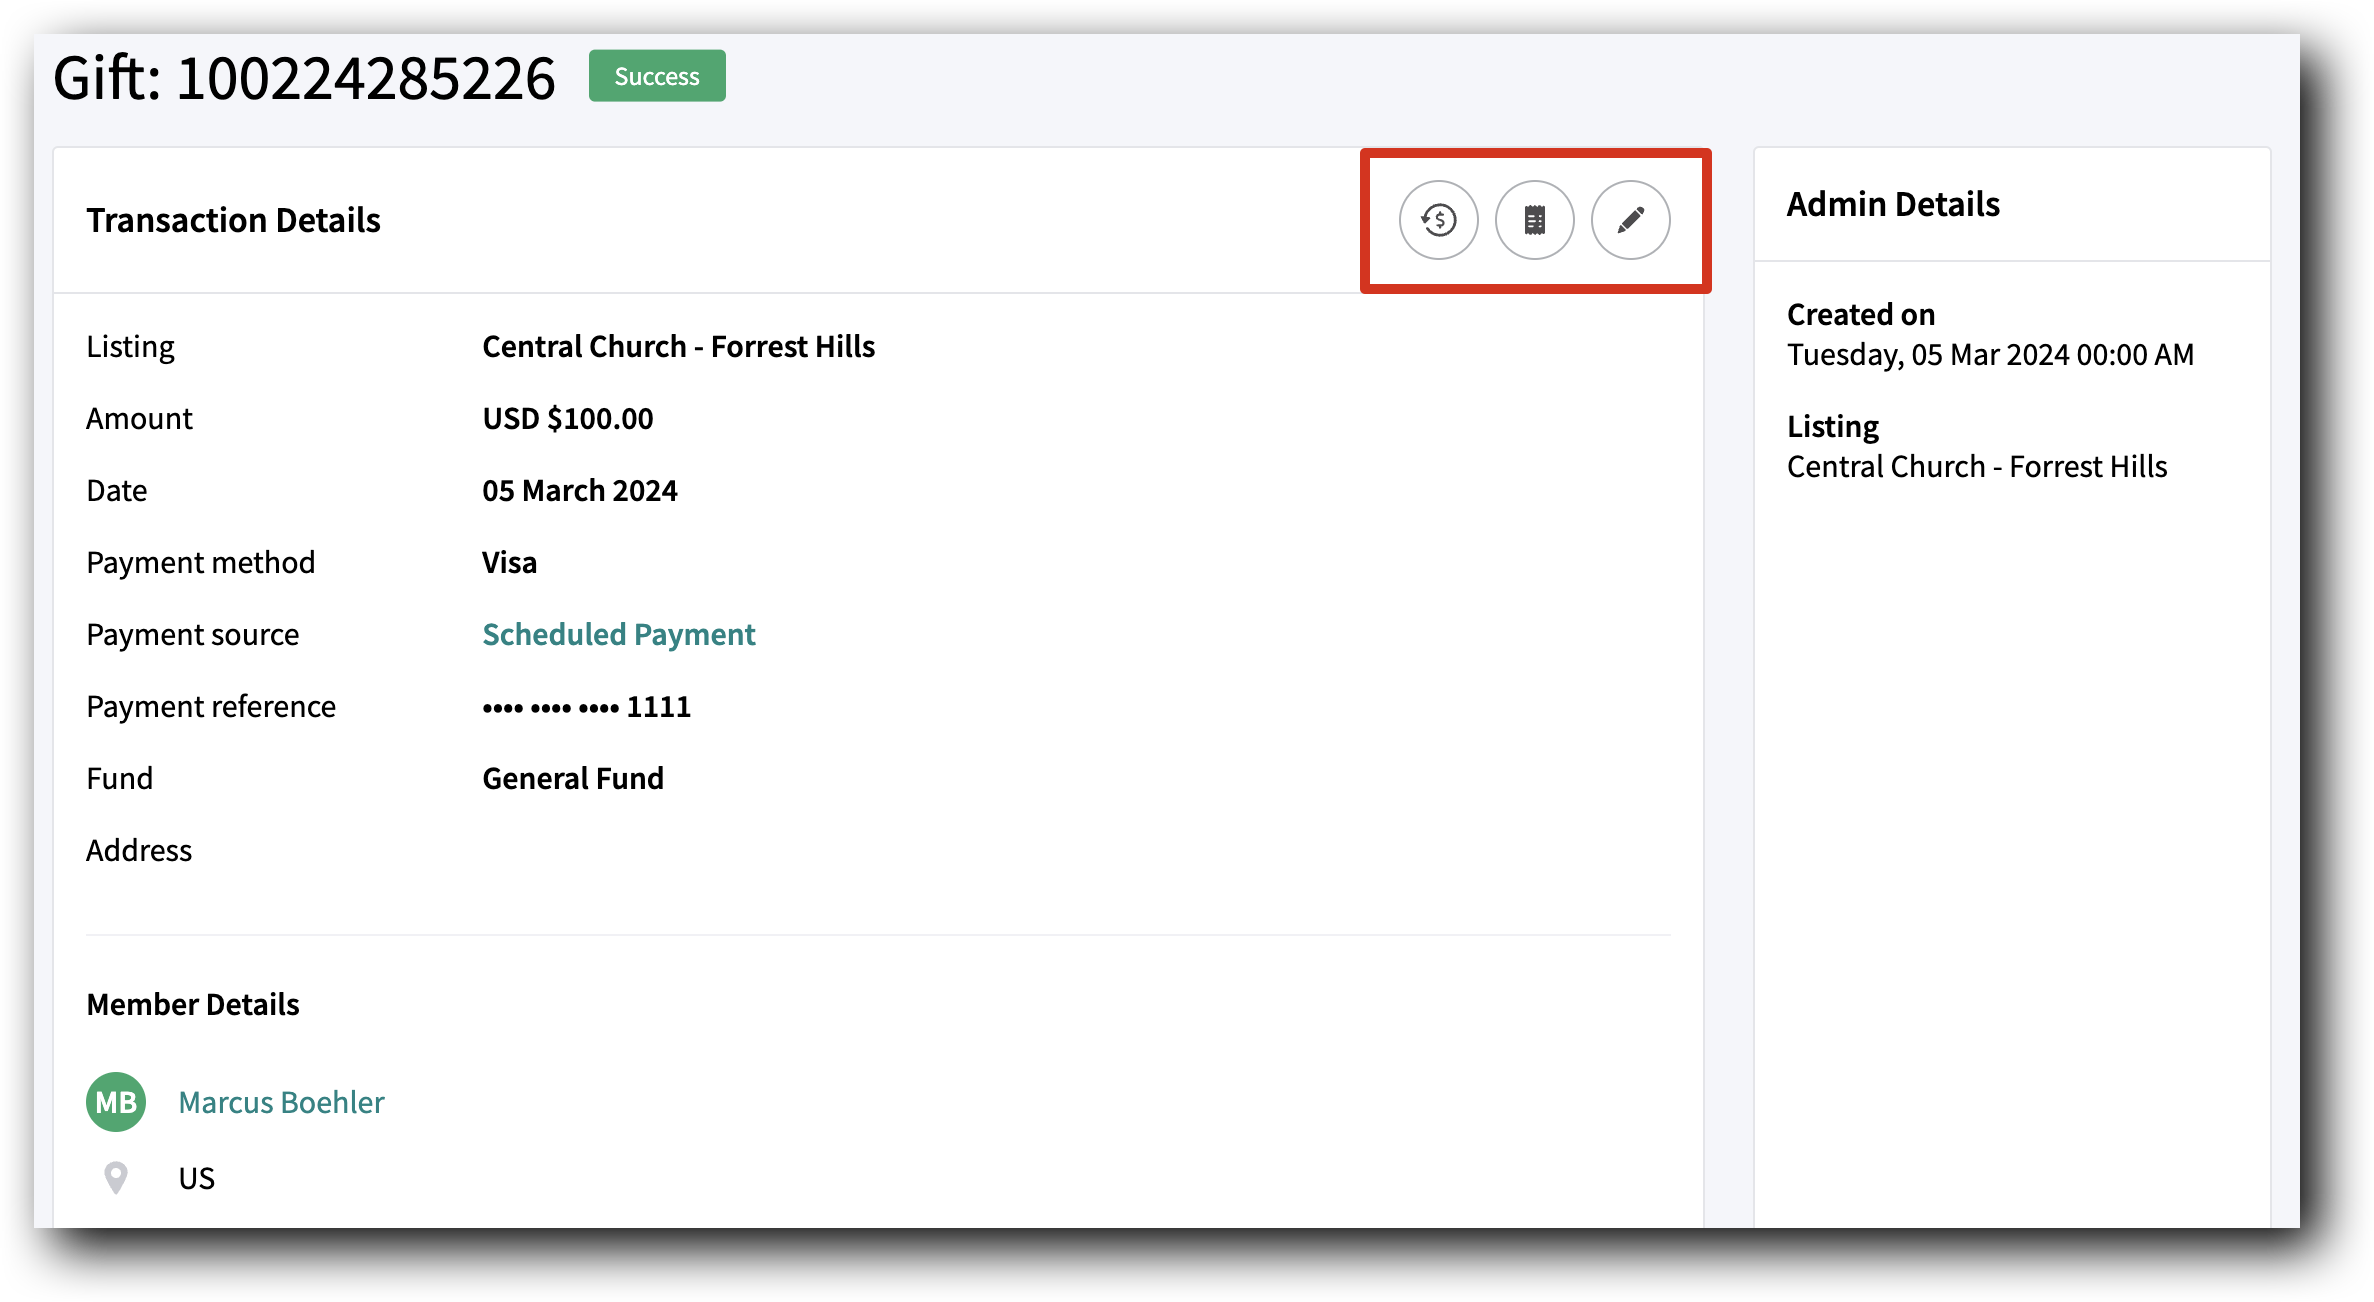The width and height of the screenshot is (2374, 1302).
Task: Select the General Fund value
Action: [572, 778]
